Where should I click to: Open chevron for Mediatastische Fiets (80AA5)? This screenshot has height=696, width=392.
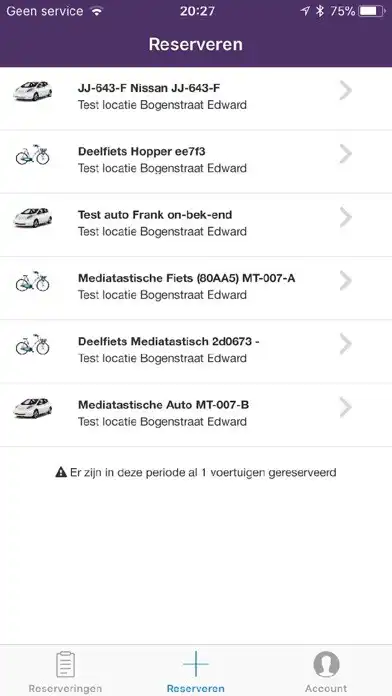tap(345, 281)
